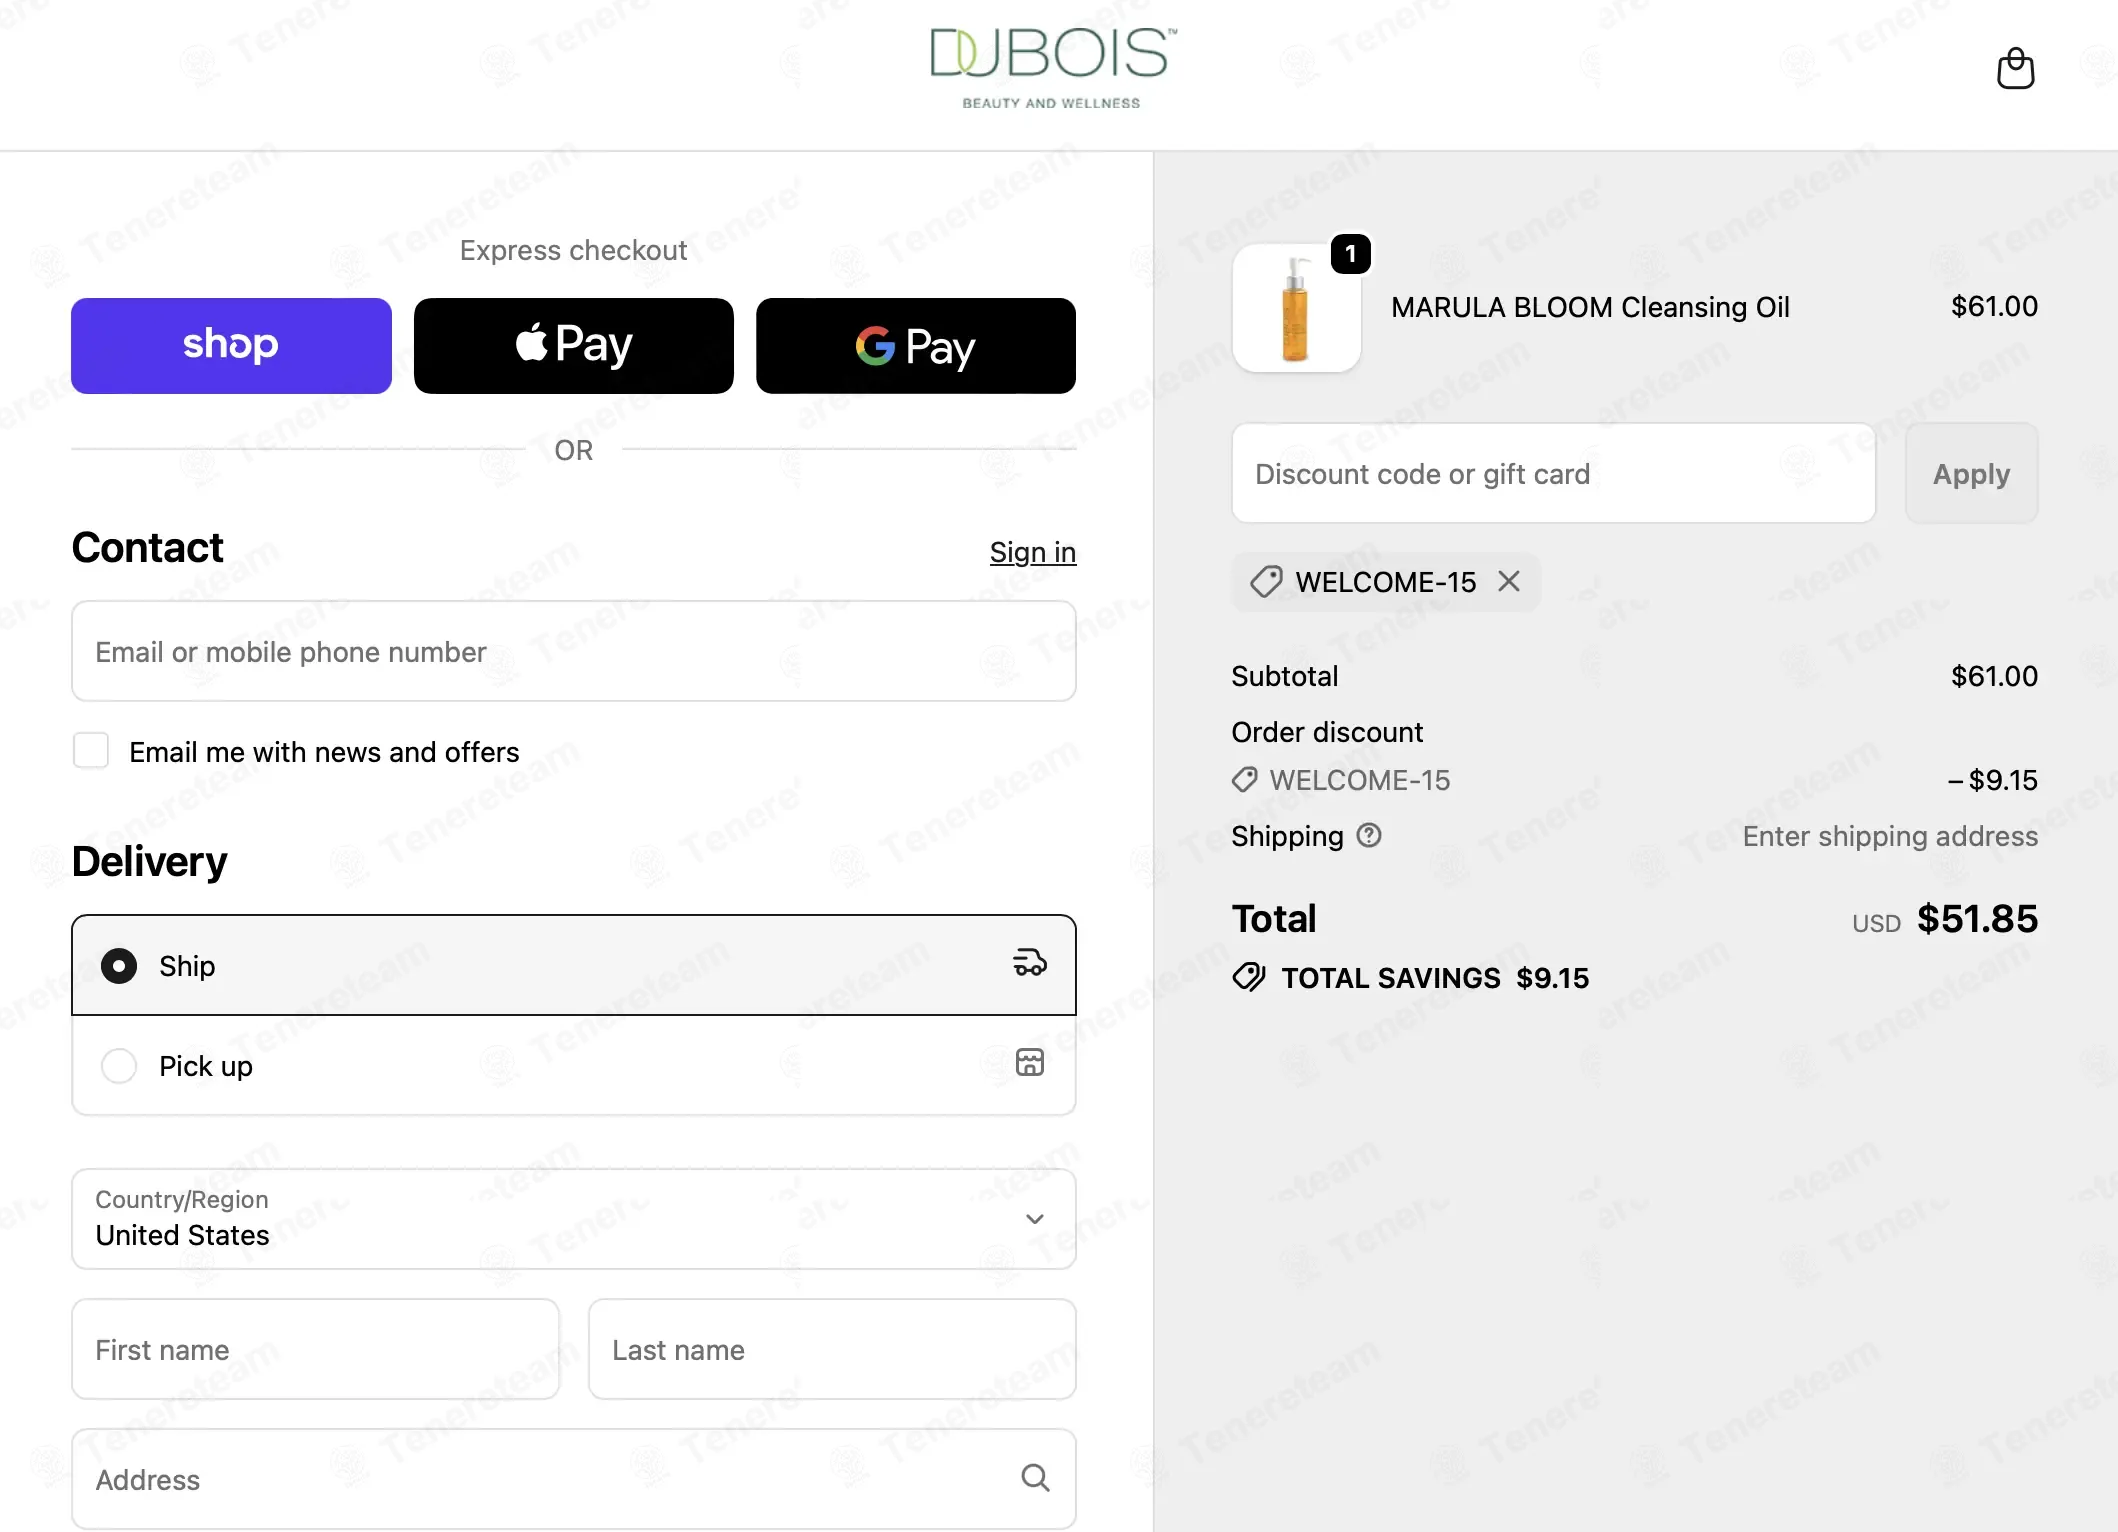Click the Enter shipping address text
The width and height of the screenshot is (2118, 1532).
click(1890, 836)
